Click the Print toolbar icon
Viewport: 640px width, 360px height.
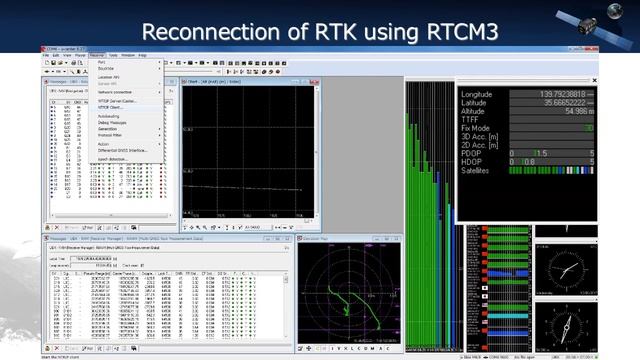[x=73, y=63]
